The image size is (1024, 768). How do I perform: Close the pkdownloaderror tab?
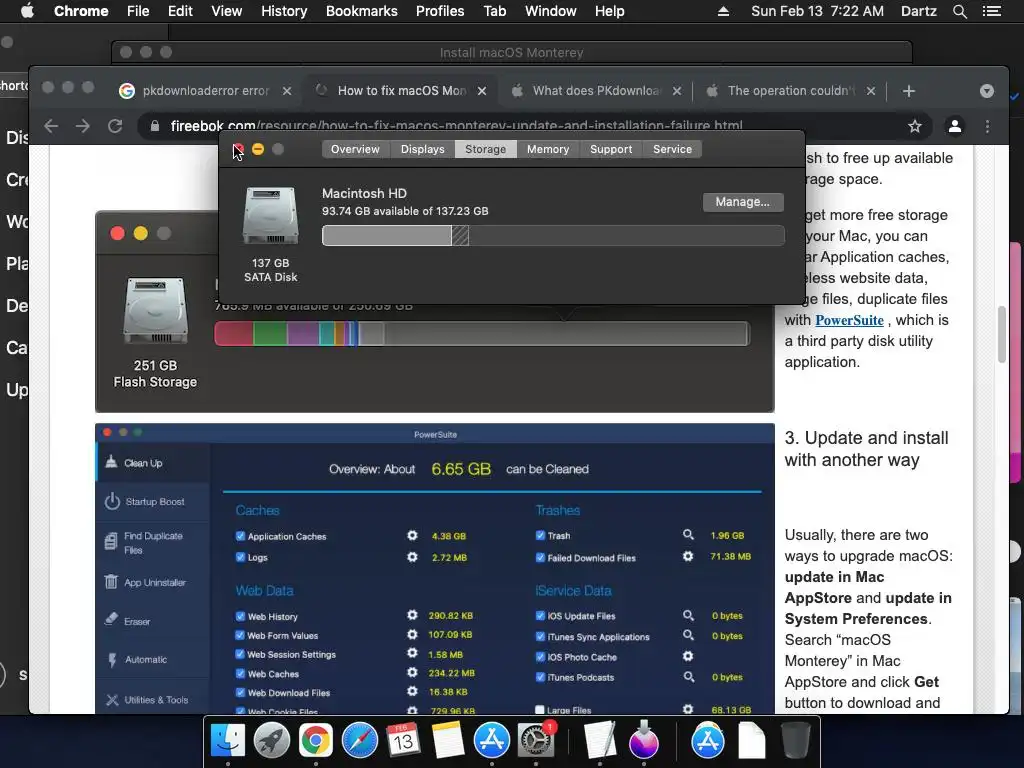[287, 91]
